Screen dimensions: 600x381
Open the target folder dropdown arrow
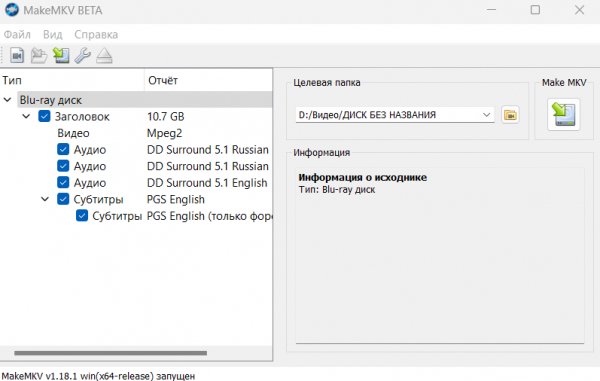(486, 115)
